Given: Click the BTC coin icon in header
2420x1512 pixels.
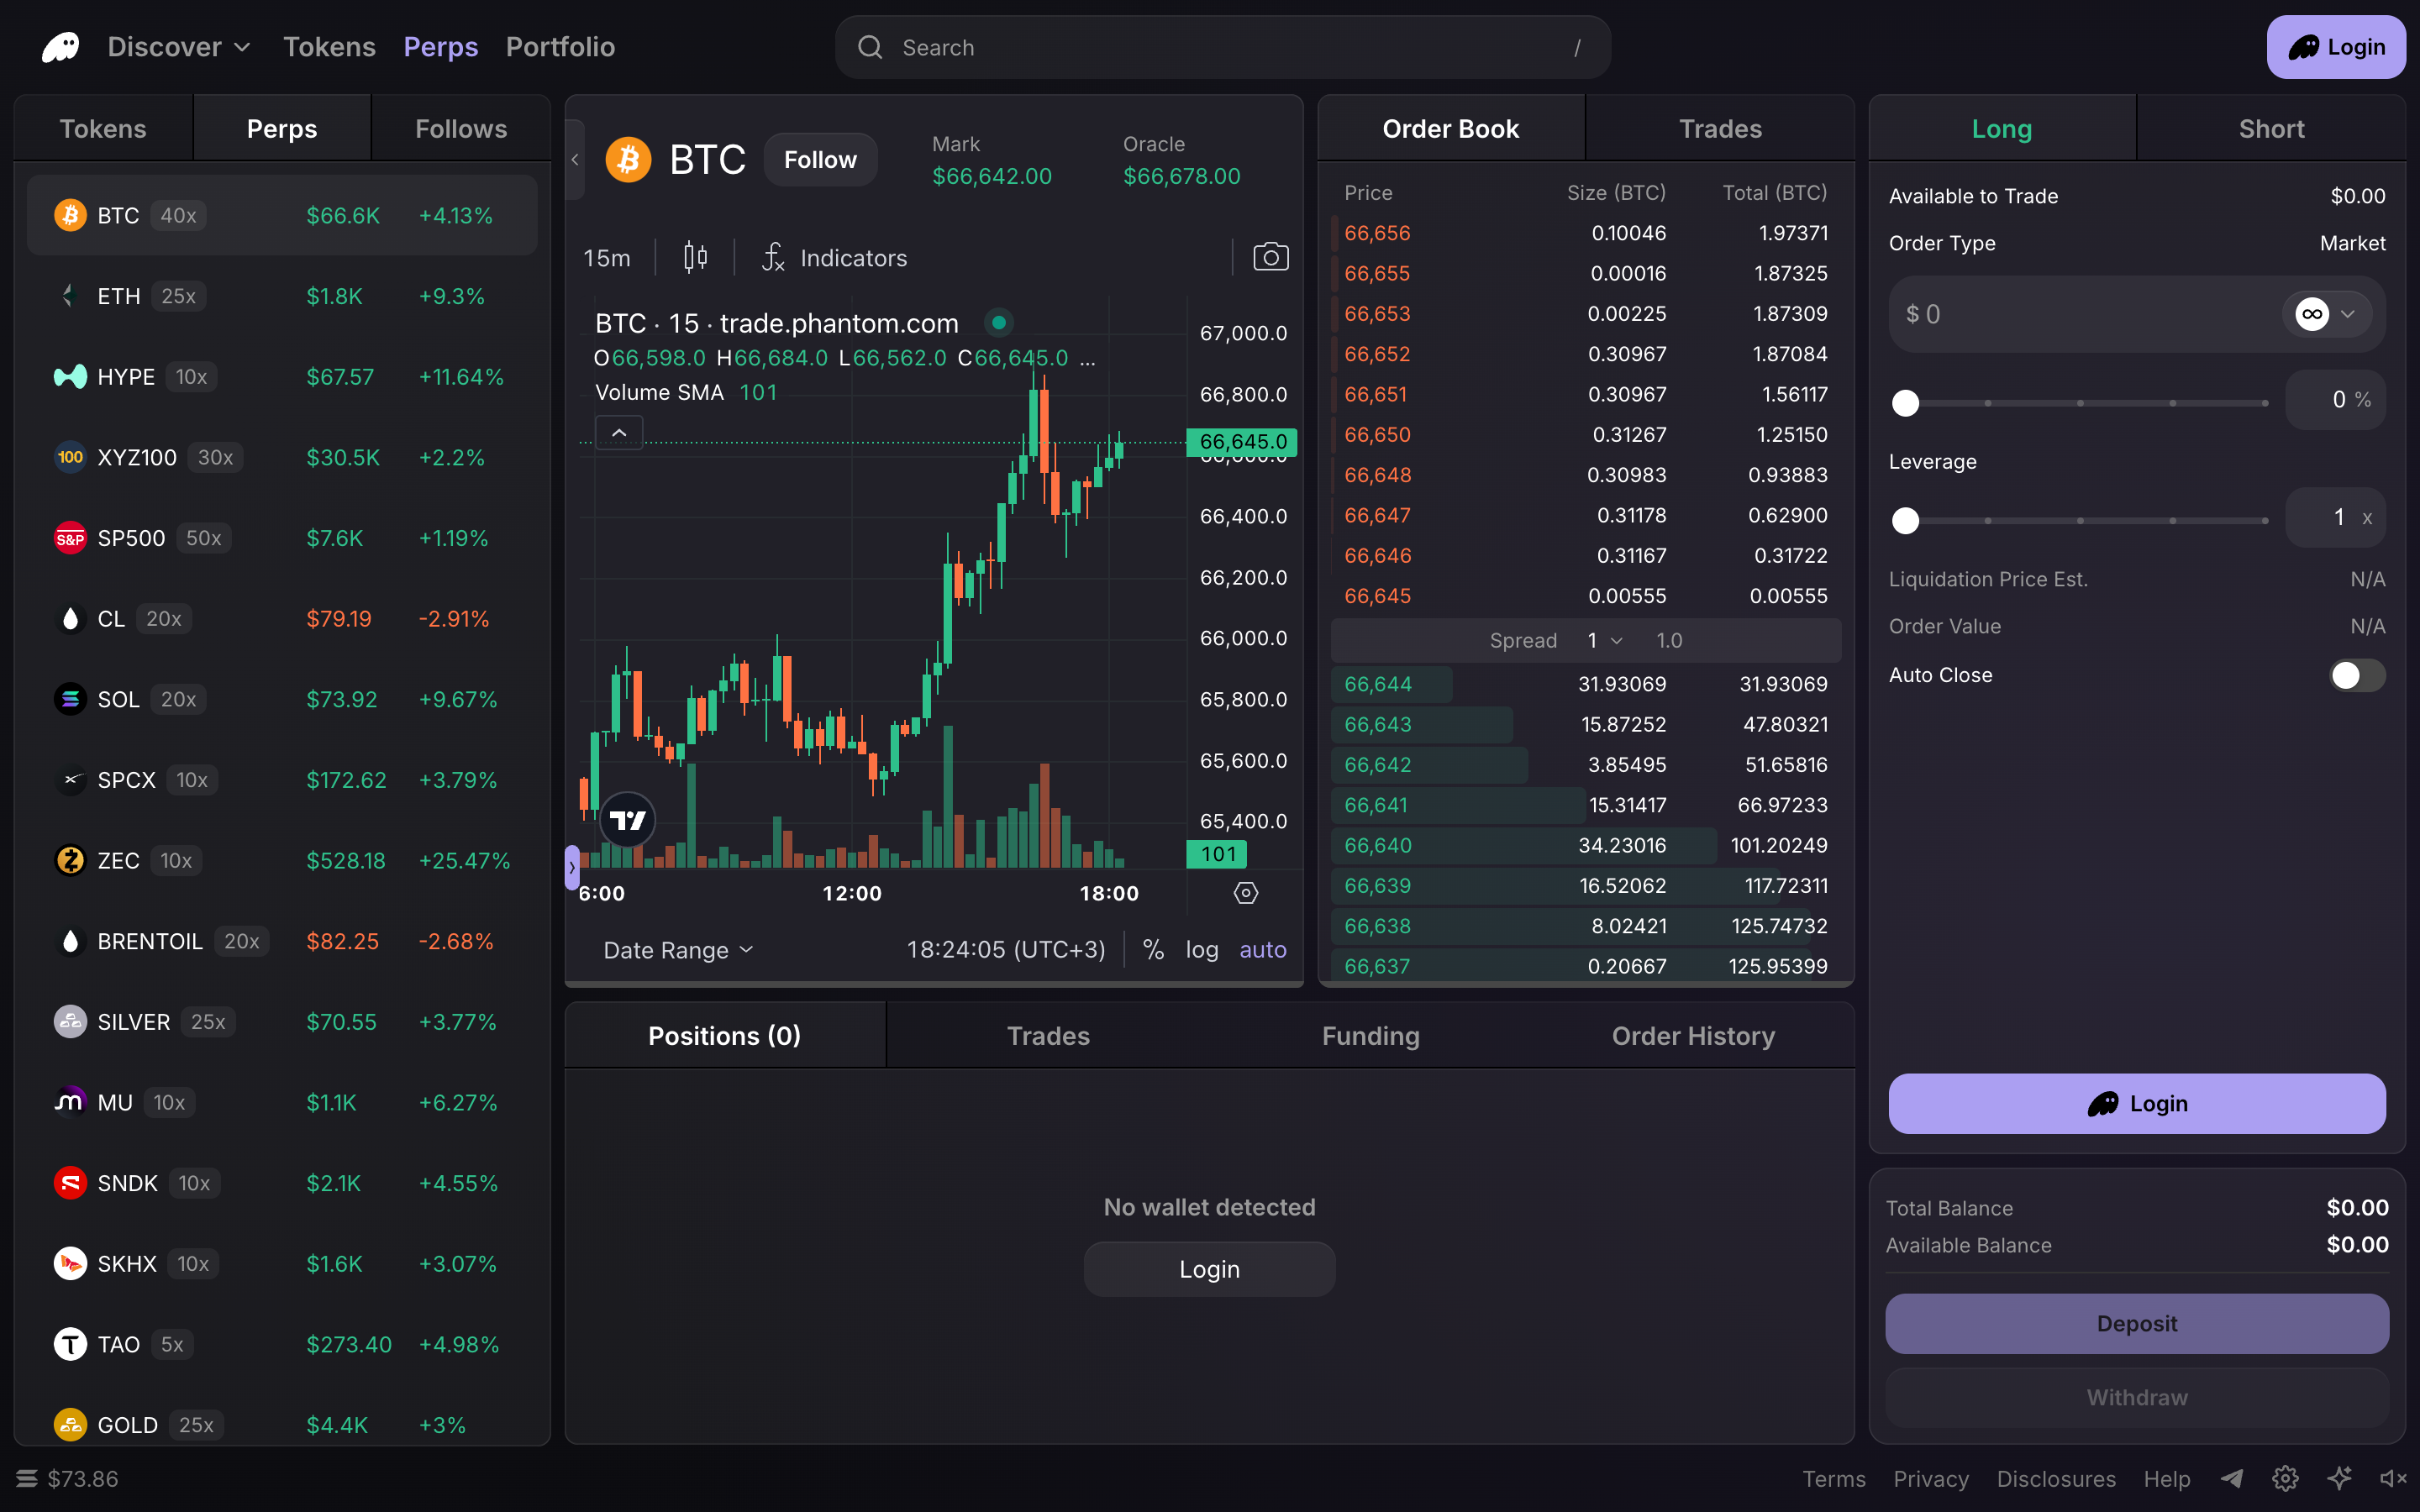Looking at the screenshot, I should point(628,160).
